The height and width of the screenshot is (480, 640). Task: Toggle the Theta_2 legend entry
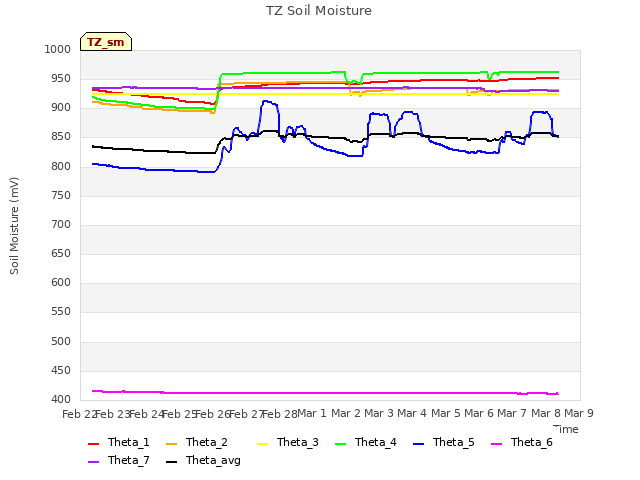(197, 442)
